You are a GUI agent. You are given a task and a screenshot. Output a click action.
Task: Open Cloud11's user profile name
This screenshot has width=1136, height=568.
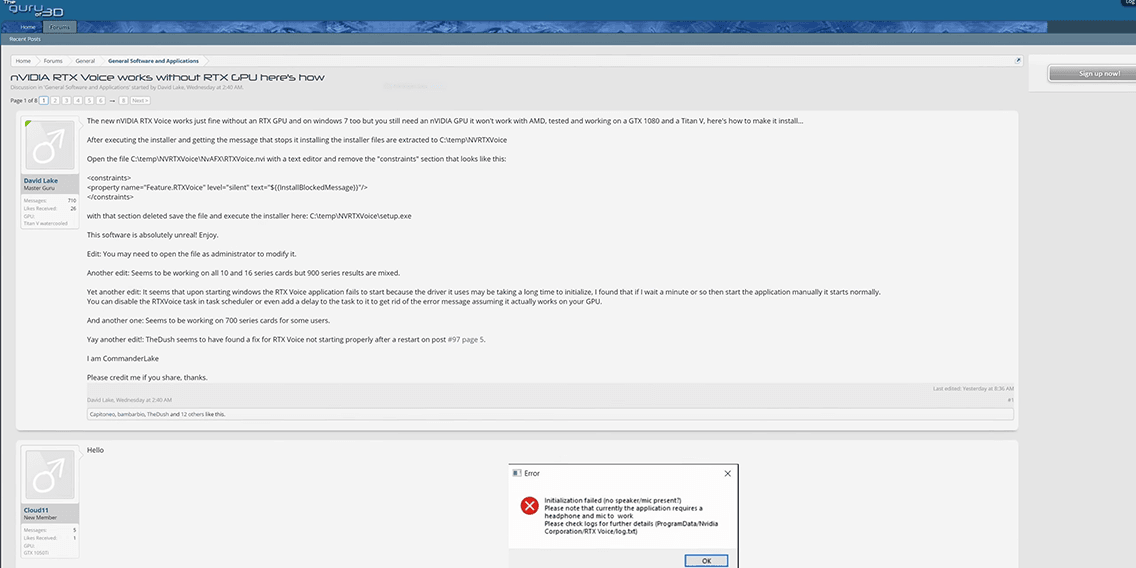click(36, 510)
